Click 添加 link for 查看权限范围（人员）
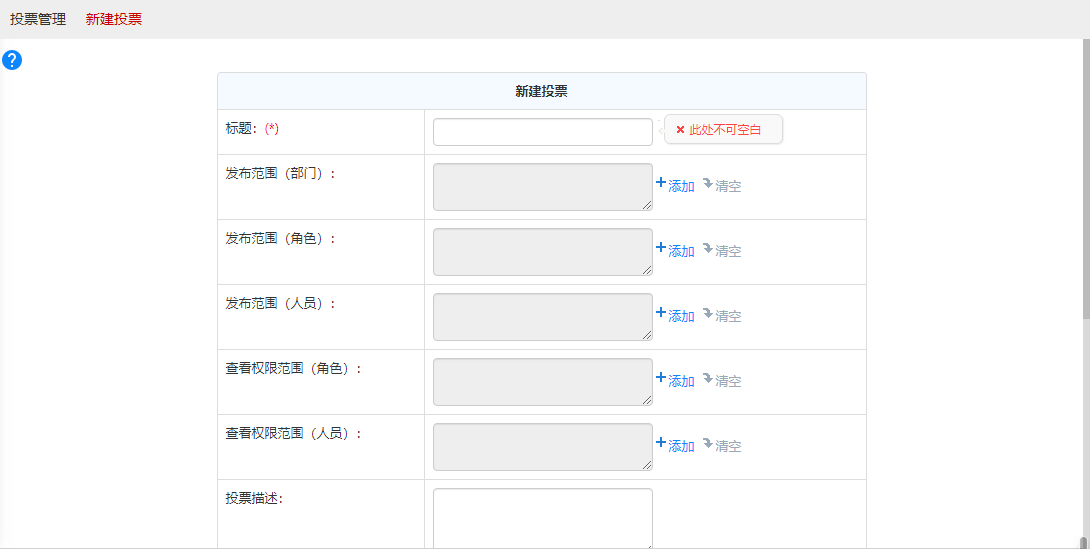The width and height of the screenshot is (1090, 549). (681, 446)
